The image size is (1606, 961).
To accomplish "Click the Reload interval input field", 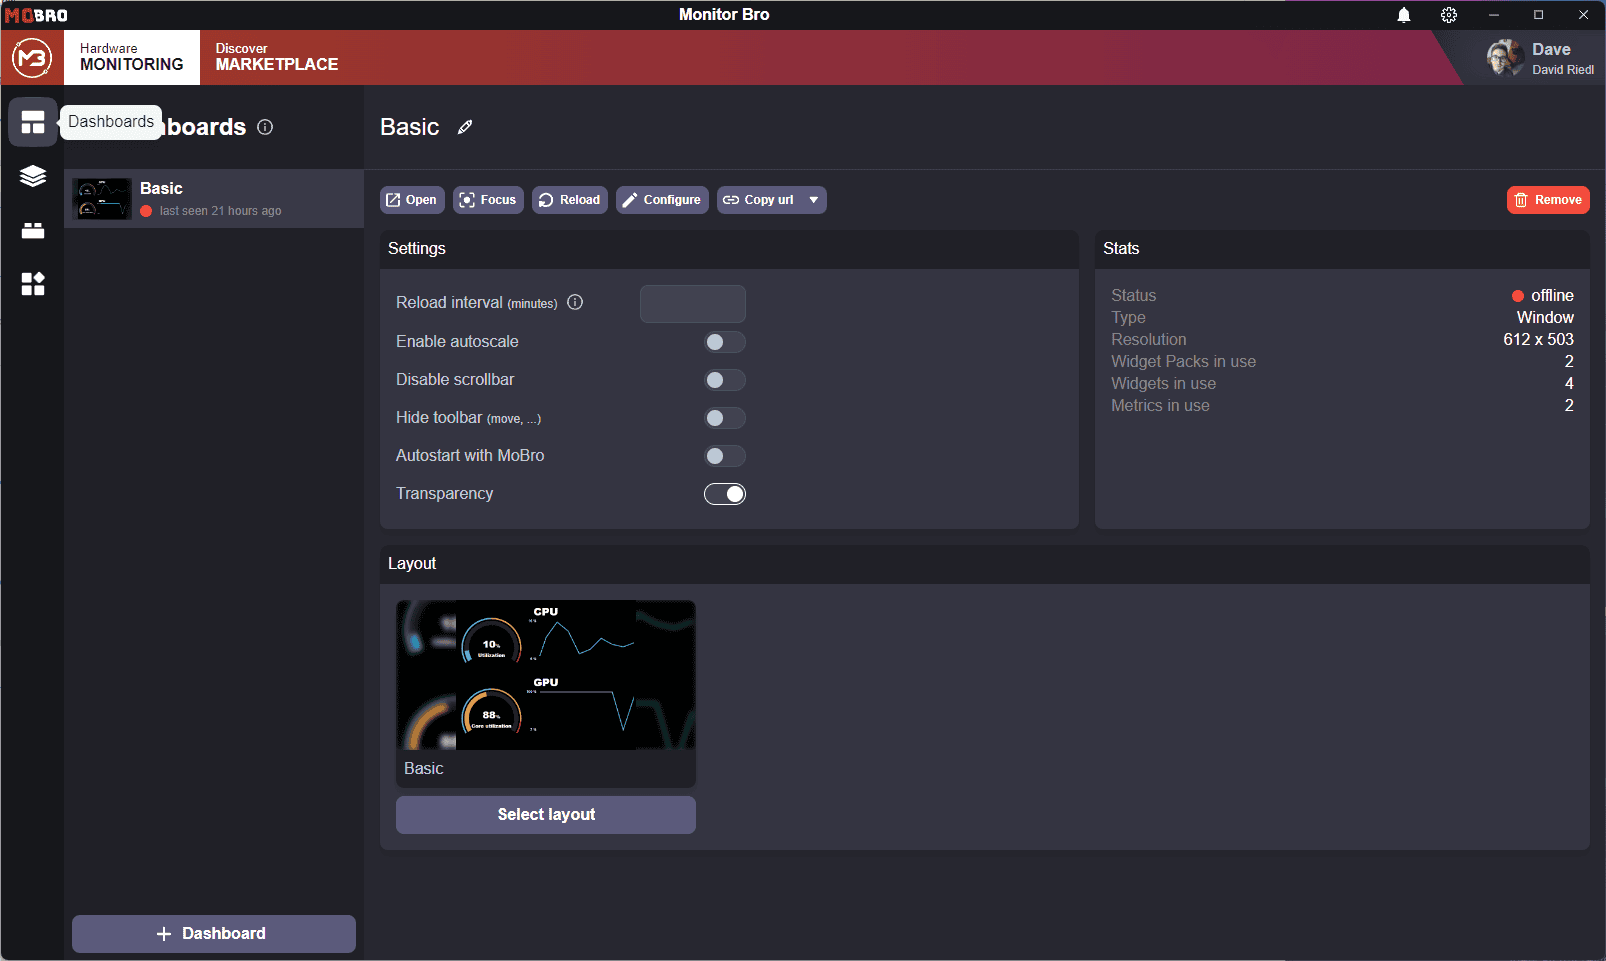I will pos(693,304).
